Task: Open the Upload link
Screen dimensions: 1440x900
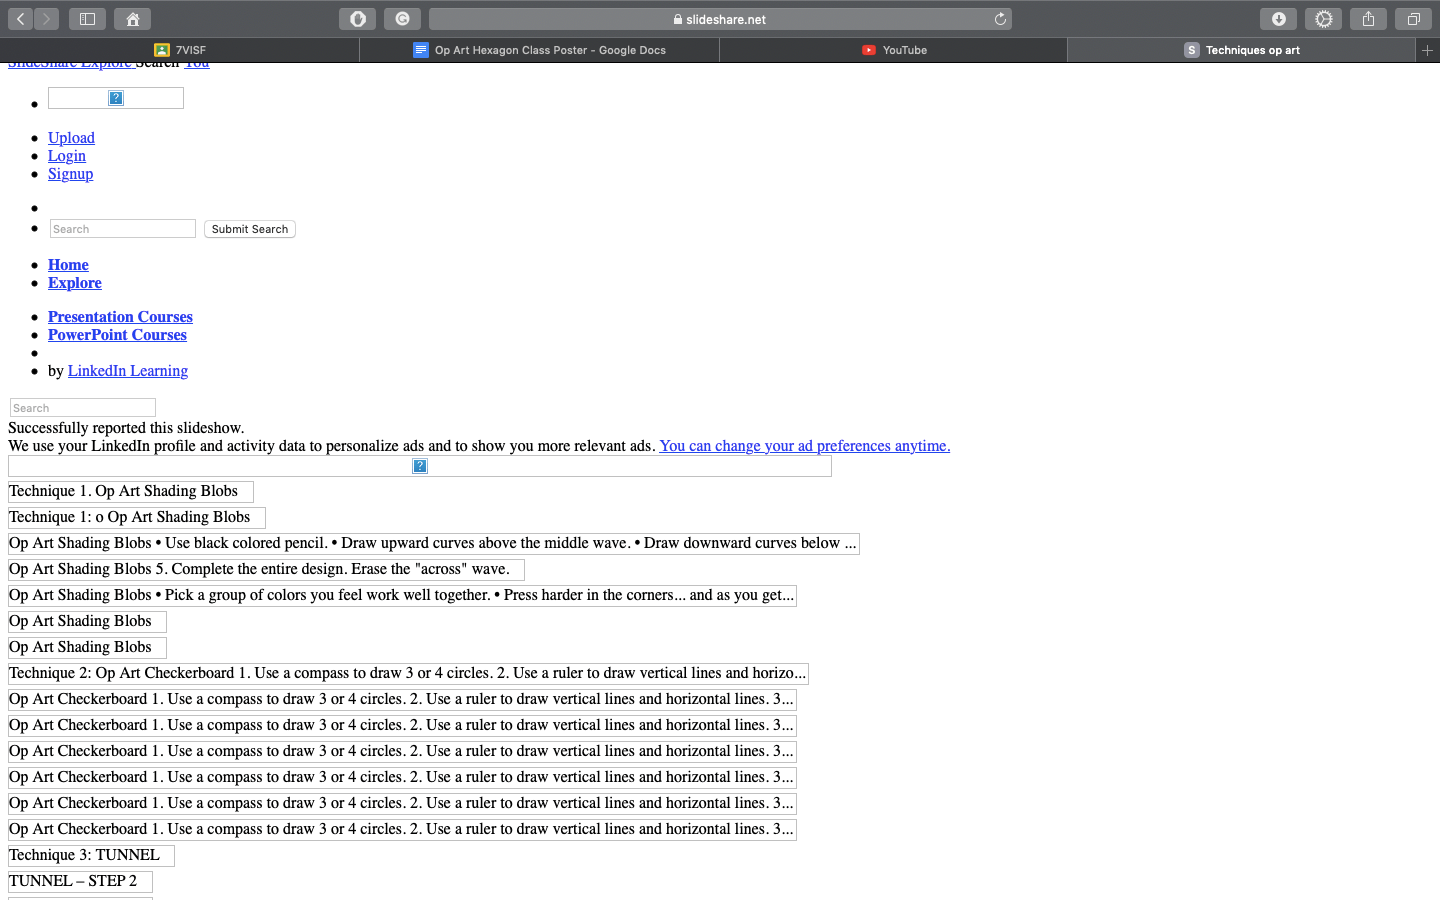Action: coord(71,137)
